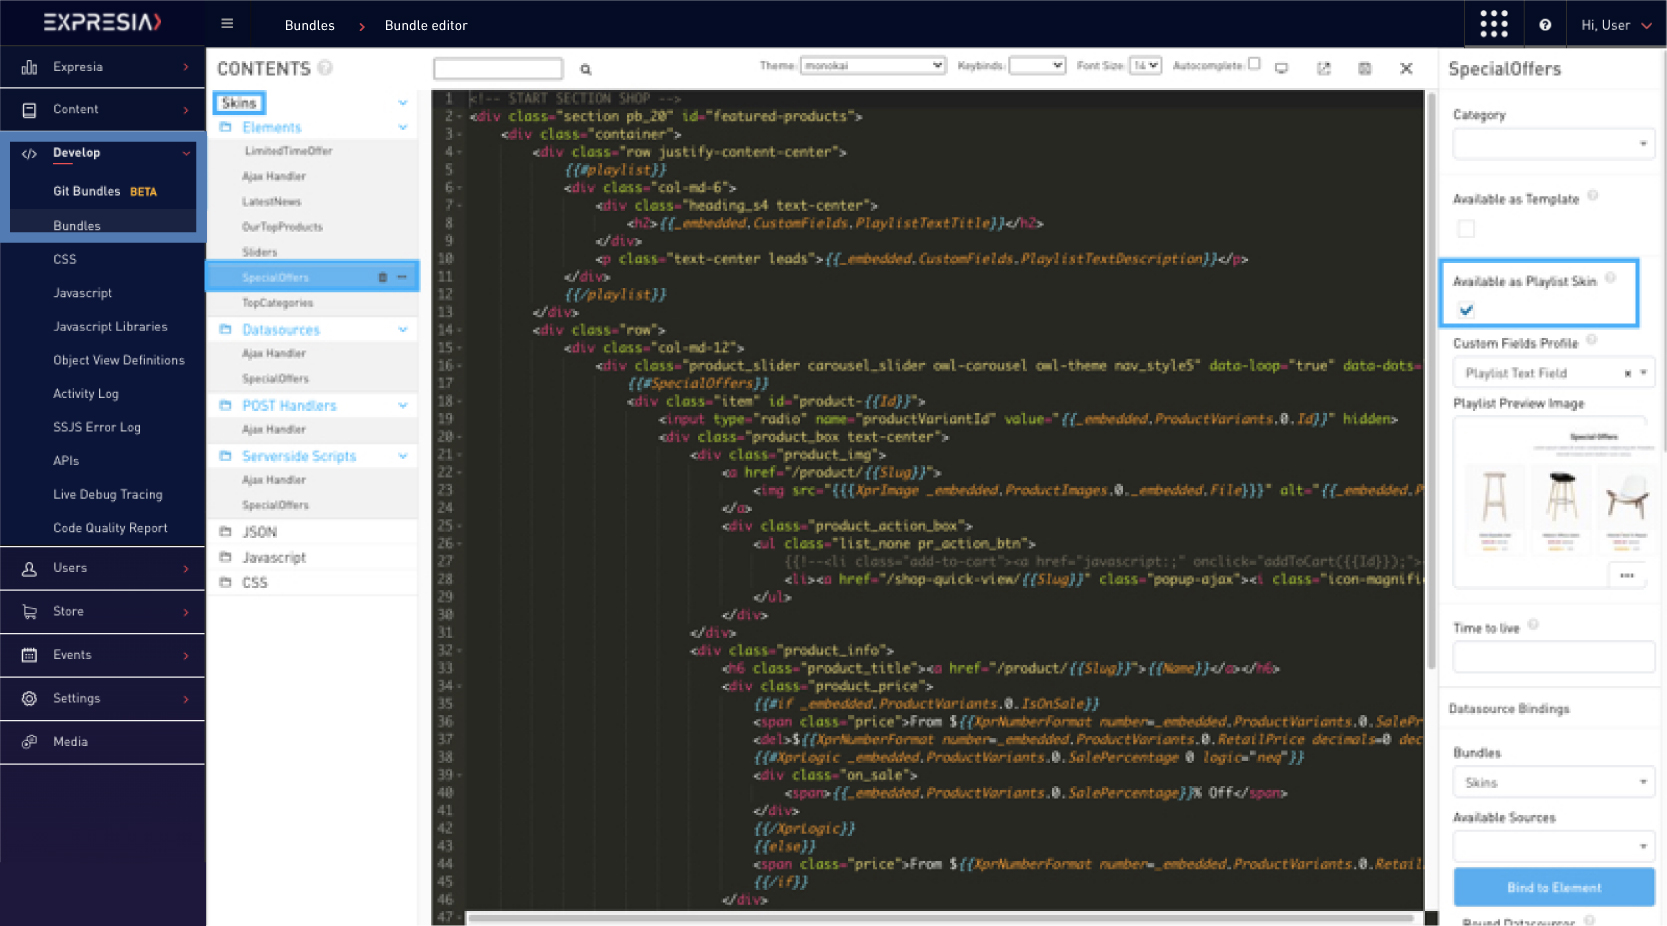1667x926 pixels.
Task: Click the help icon beside Custom Fields Profile
Action: point(1592,340)
